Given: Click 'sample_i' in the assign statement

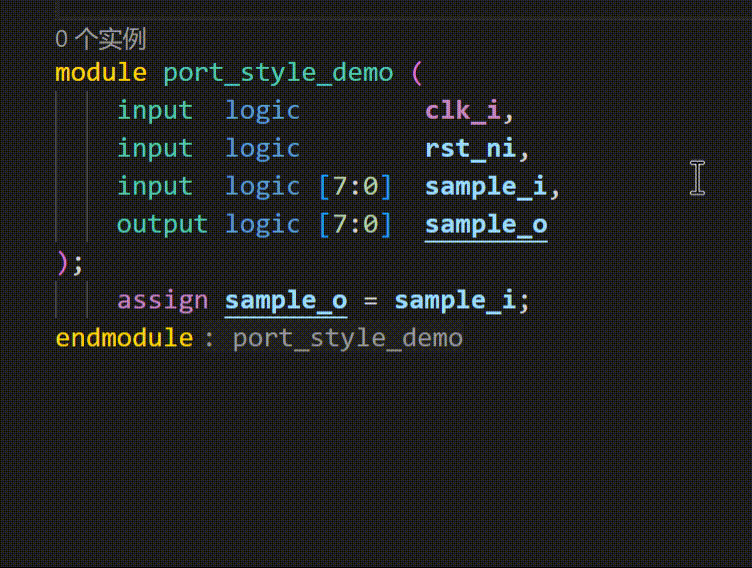Looking at the screenshot, I should 455,301.
